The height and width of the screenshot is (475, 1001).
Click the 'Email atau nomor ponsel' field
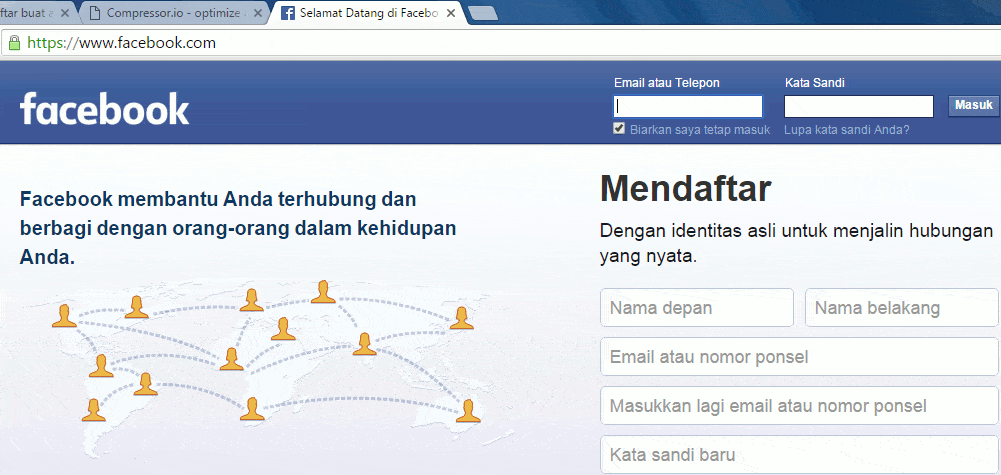coord(799,356)
